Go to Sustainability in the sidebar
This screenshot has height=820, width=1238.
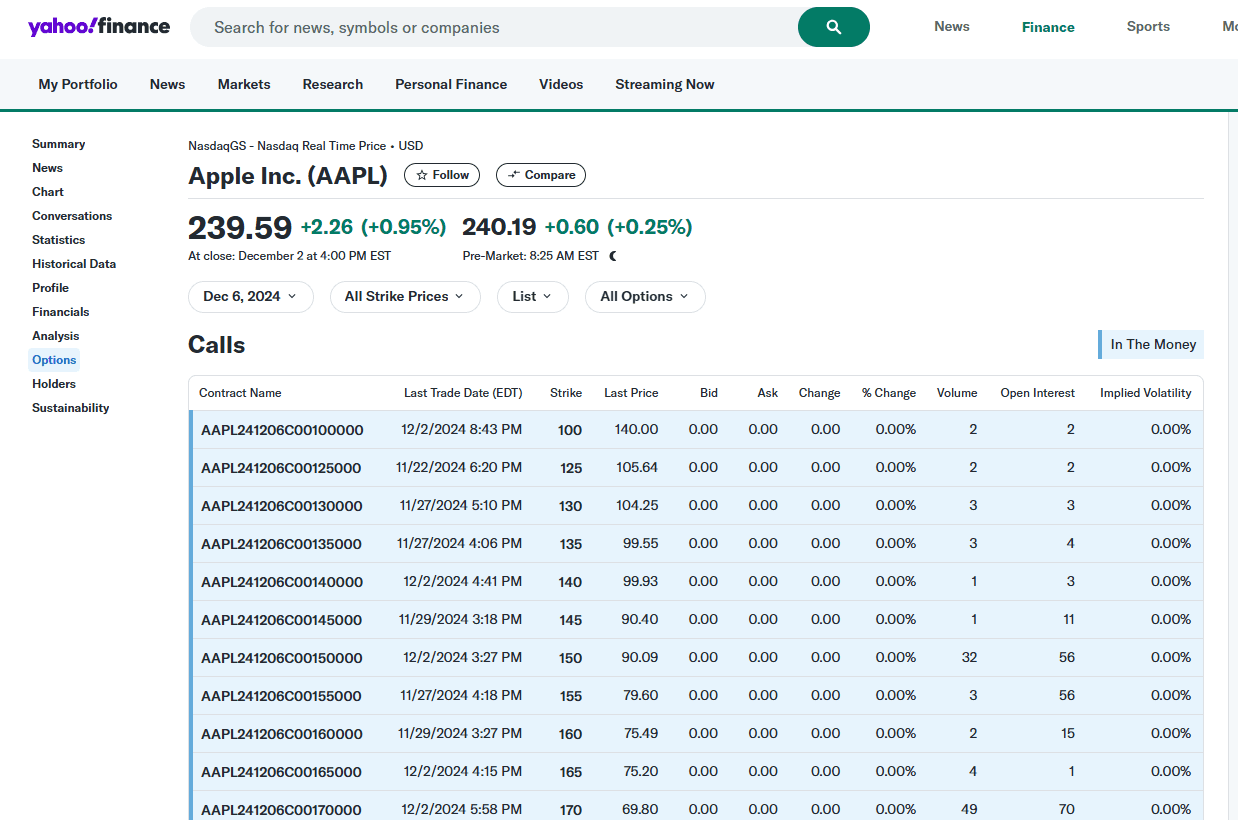pos(71,408)
